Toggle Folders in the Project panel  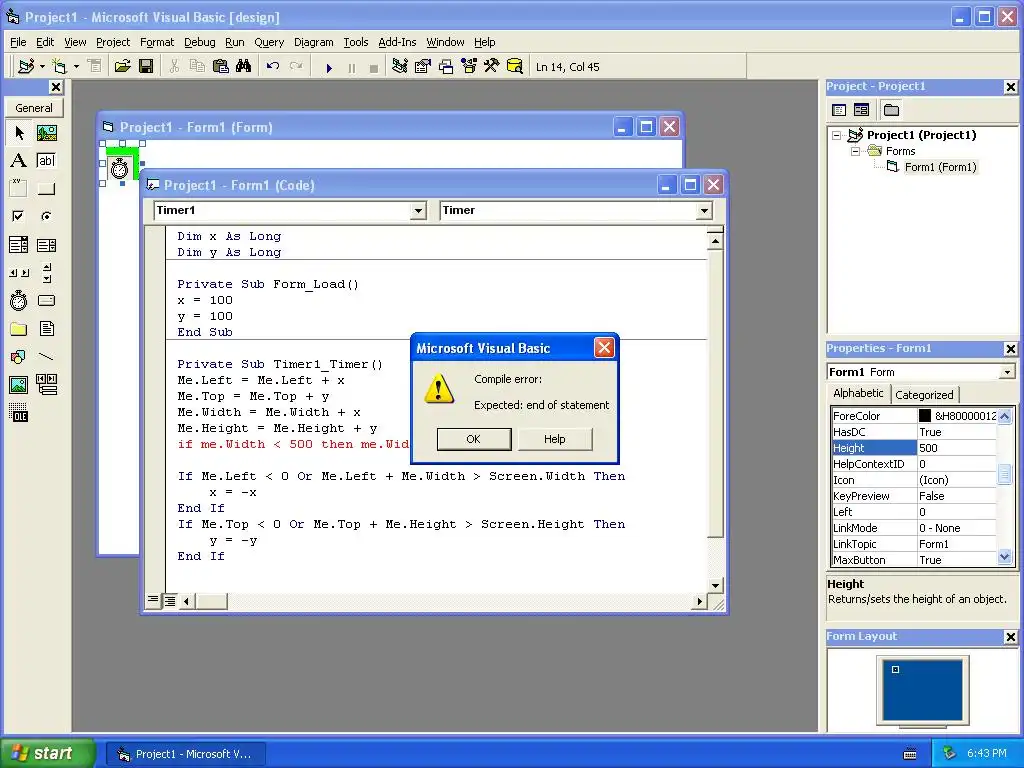point(891,110)
